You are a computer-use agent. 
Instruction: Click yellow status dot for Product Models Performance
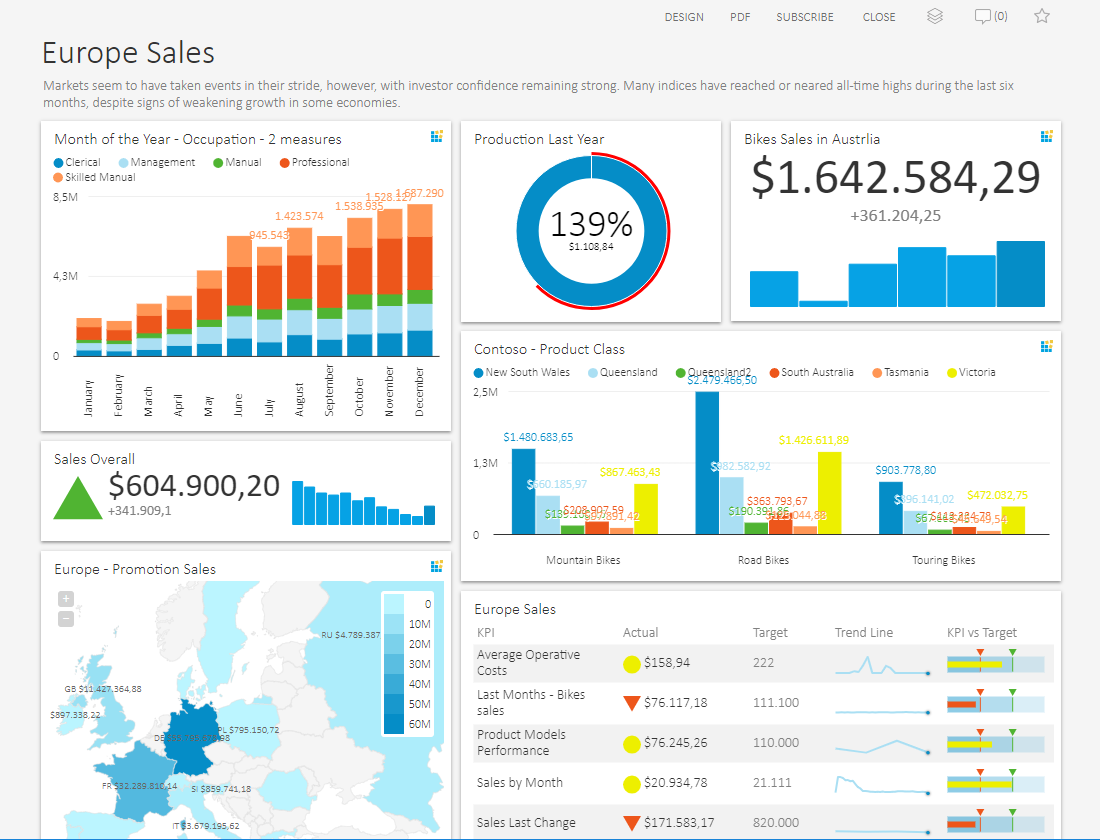coord(631,744)
